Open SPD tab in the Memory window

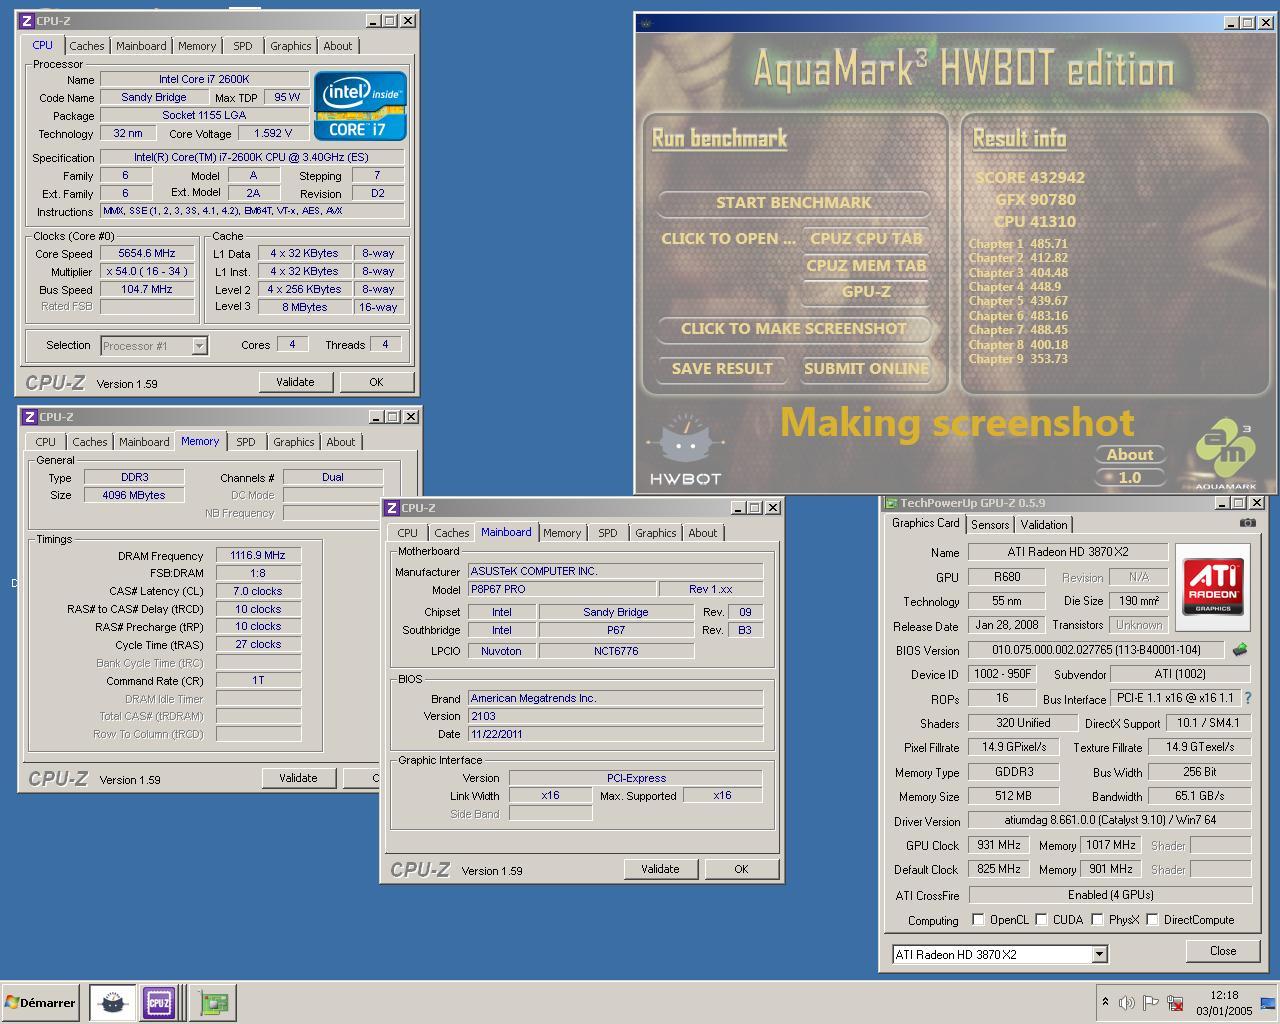point(246,442)
